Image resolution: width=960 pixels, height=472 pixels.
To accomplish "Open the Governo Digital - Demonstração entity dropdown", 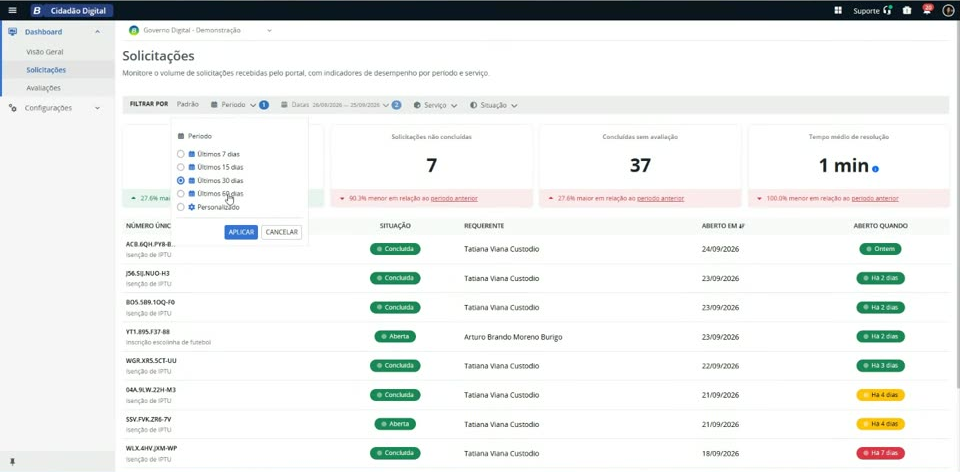I will pyautogui.click(x=200, y=30).
